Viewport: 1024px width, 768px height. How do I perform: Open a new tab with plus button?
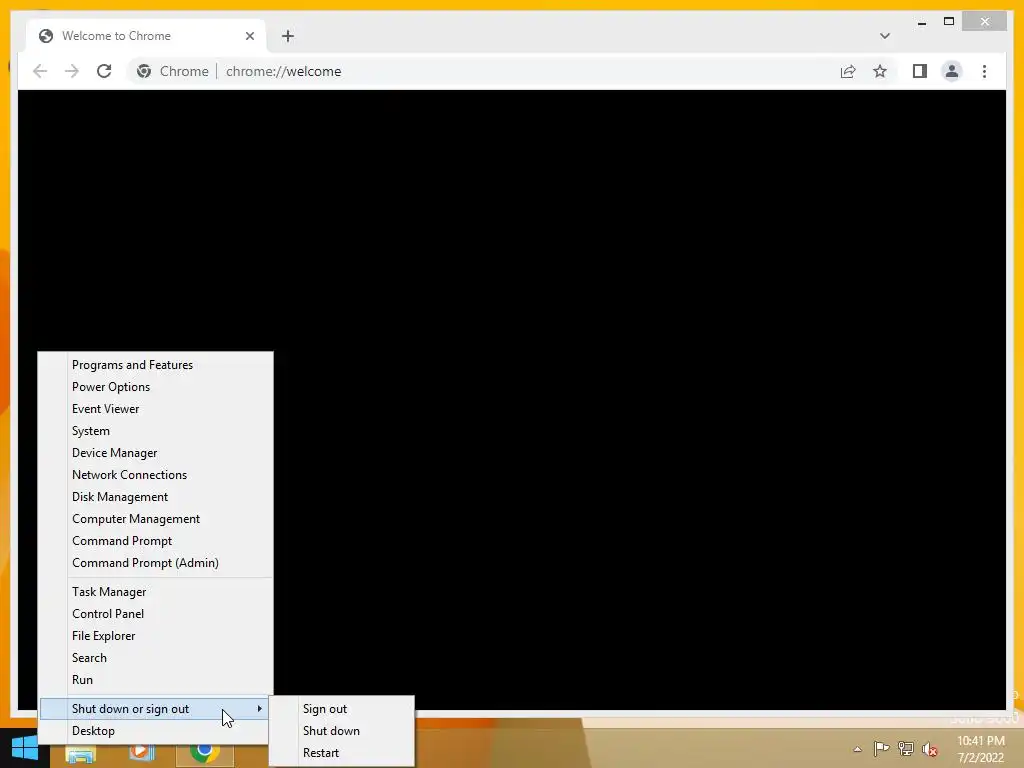pyautogui.click(x=288, y=36)
